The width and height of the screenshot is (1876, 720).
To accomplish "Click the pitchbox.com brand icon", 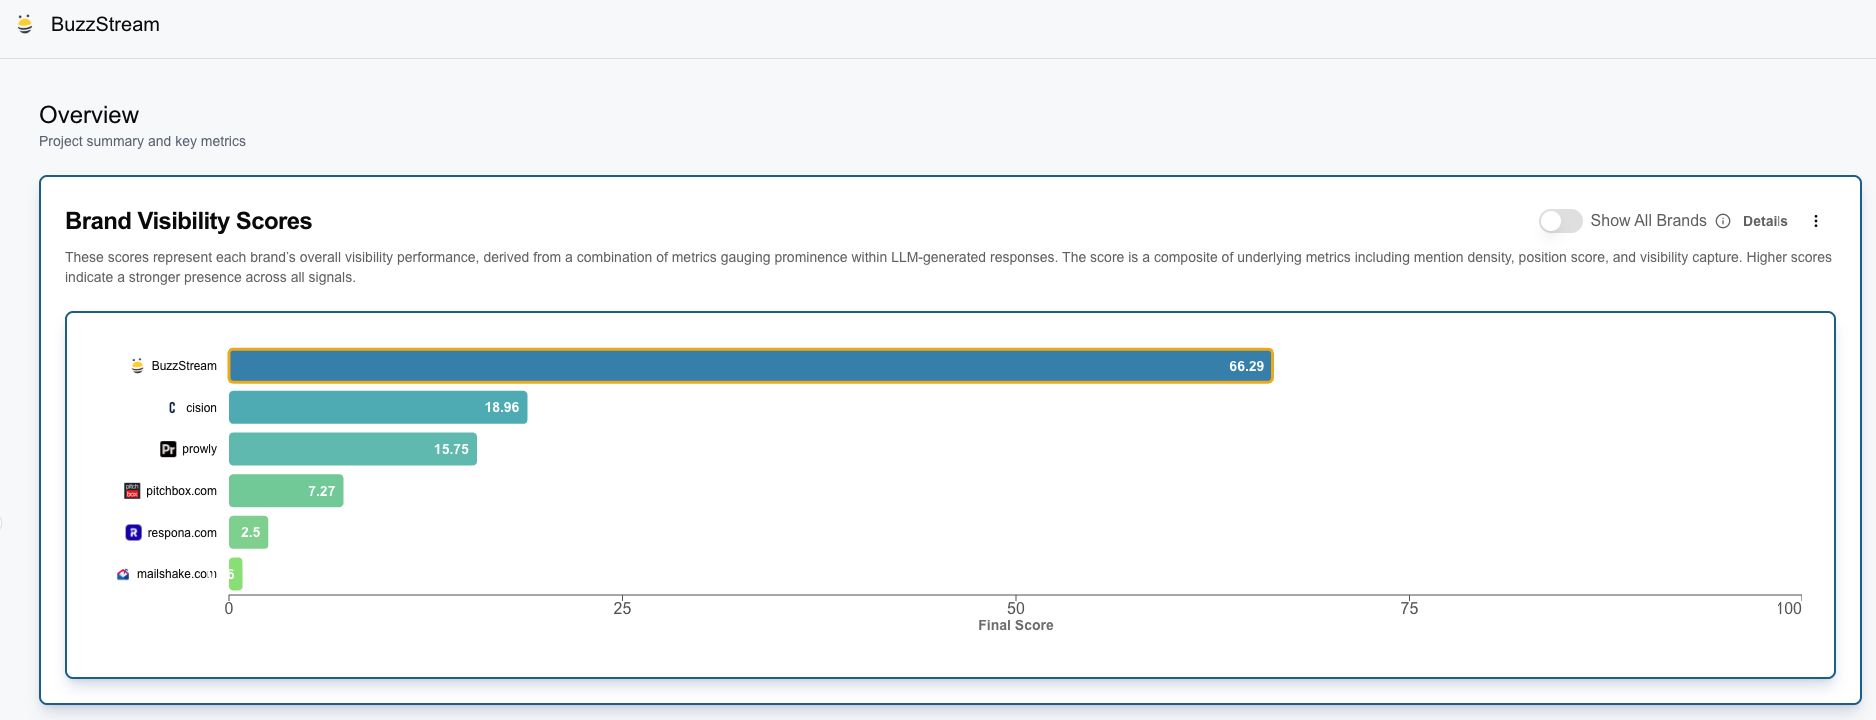I will coord(132,491).
